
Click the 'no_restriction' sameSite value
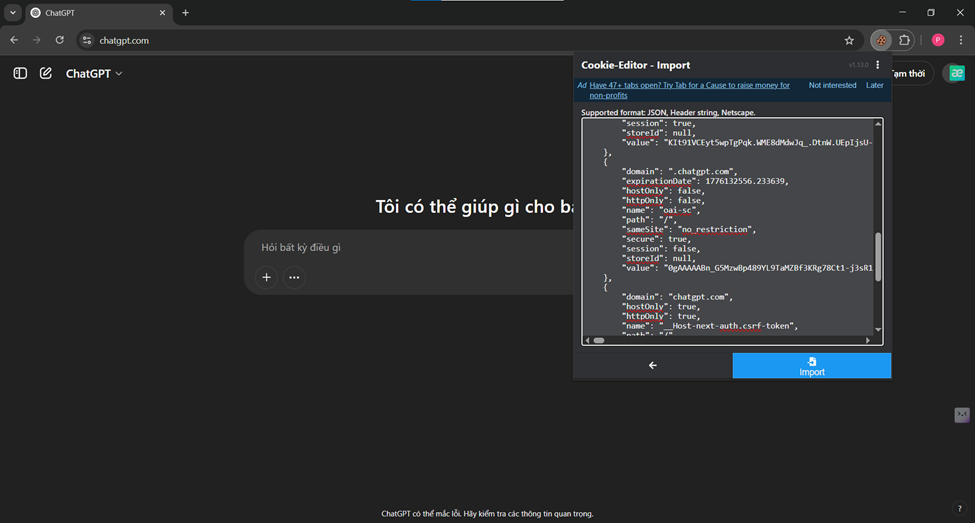coord(715,229)
